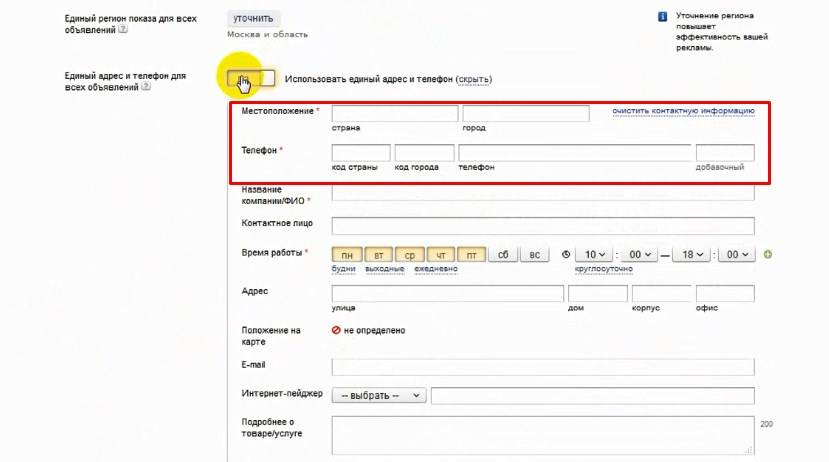
Task: Click the 'уточнить' region button
Action: [x=253, y=19]
